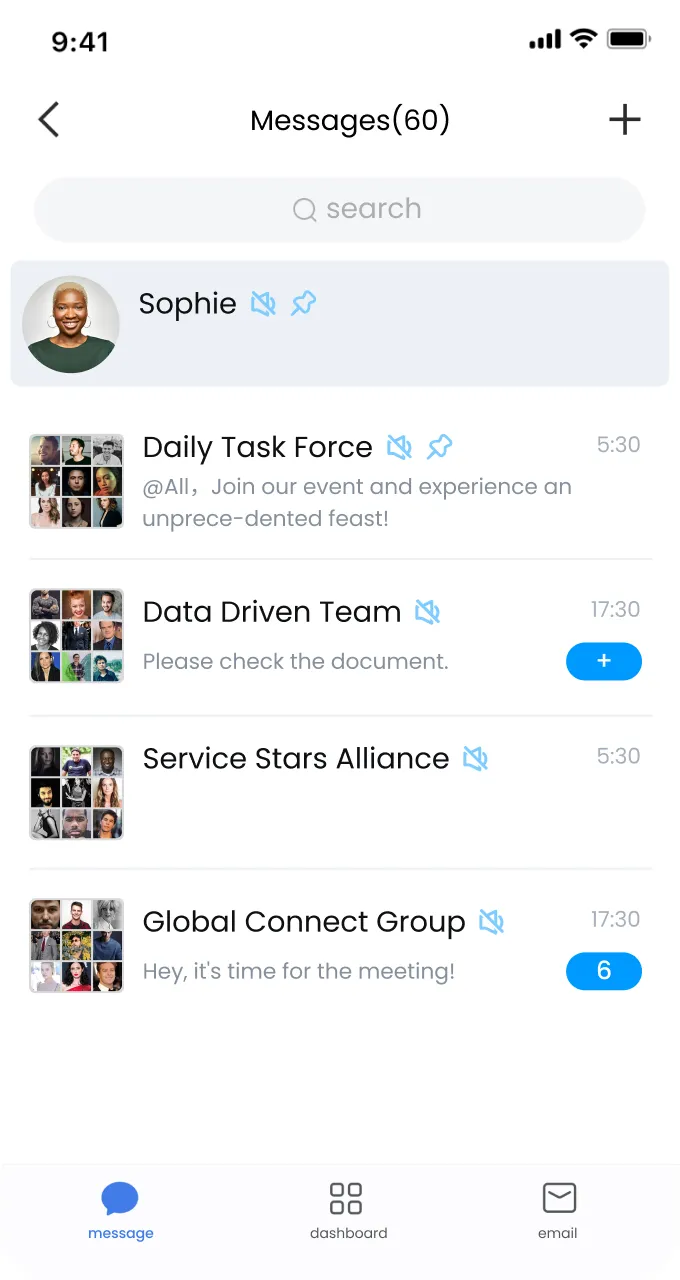The width and height of the screenshot is (680, 1280).
Task: Click the pin icon beside Daily Task Force
Action: (439, 447)
